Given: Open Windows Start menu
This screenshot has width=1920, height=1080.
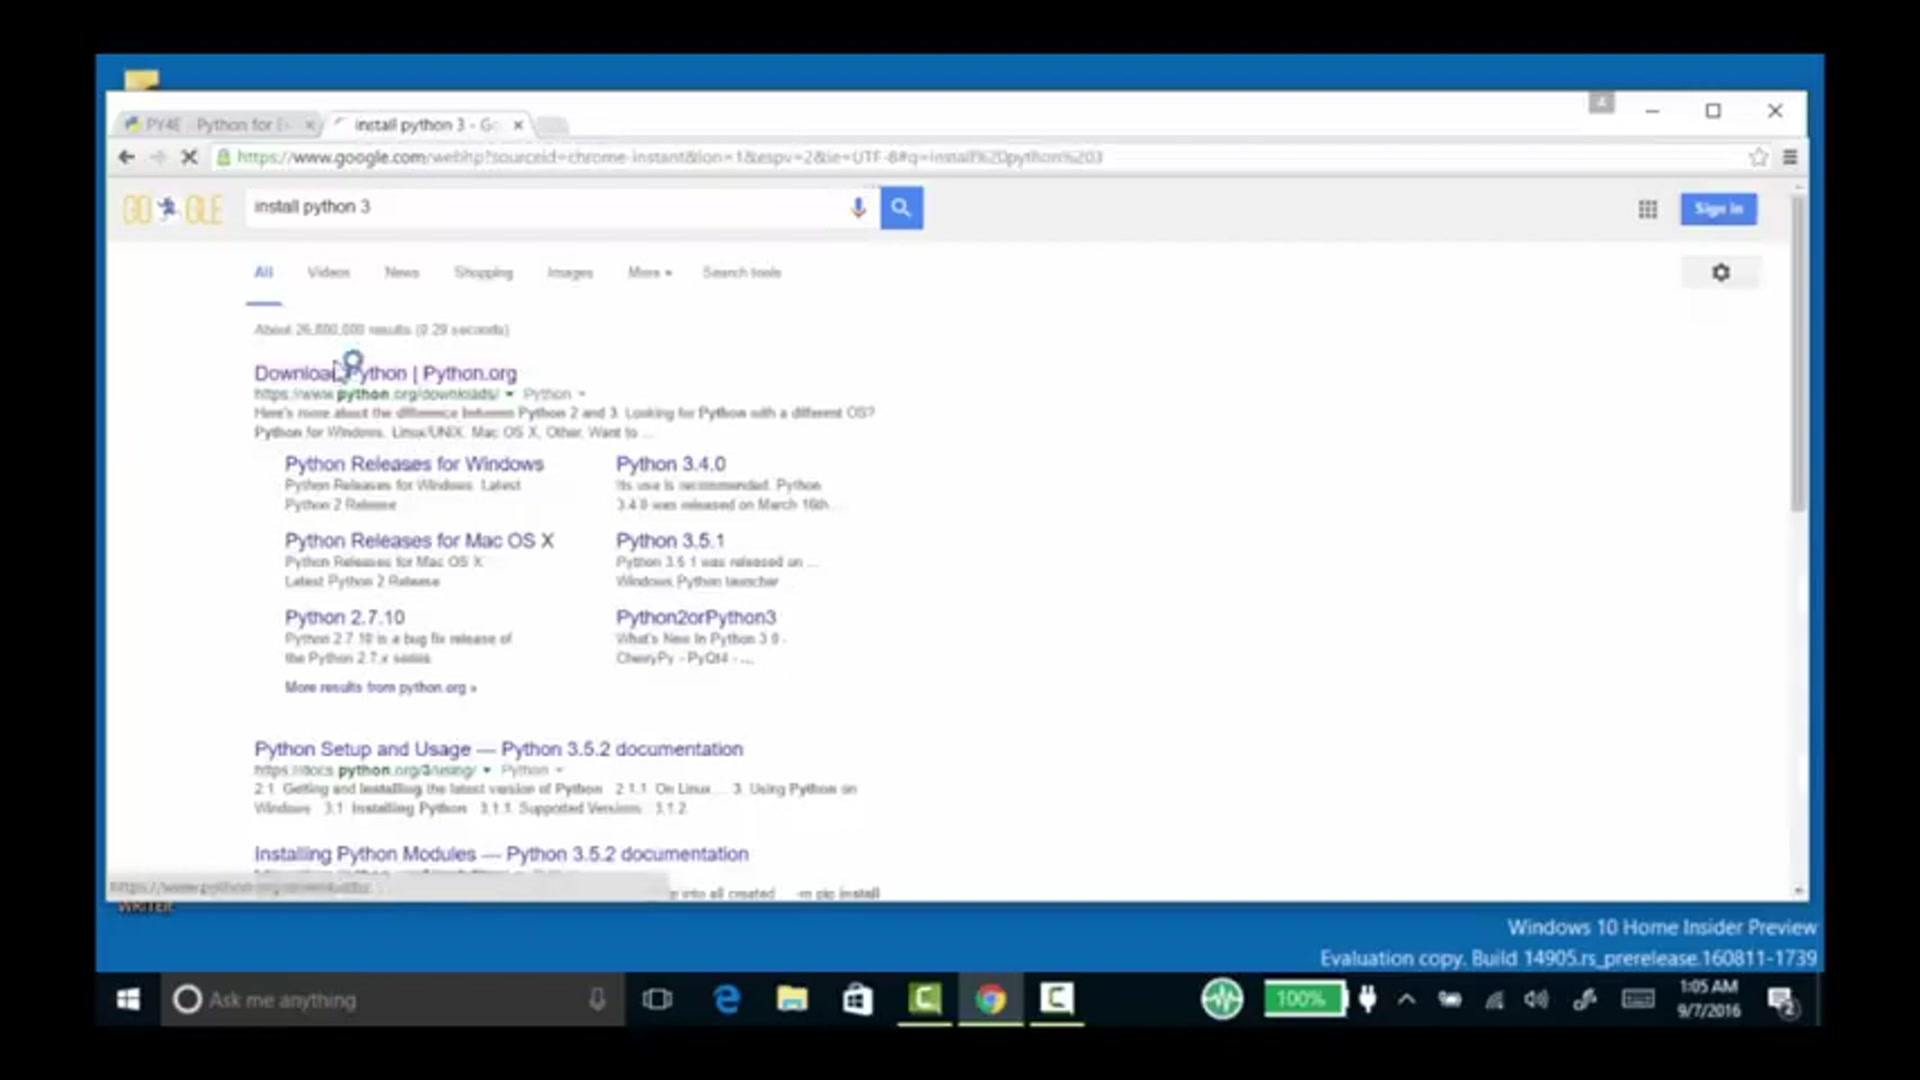Looking at the screenshot, I should pyautogui.click(x=128, y=999).
